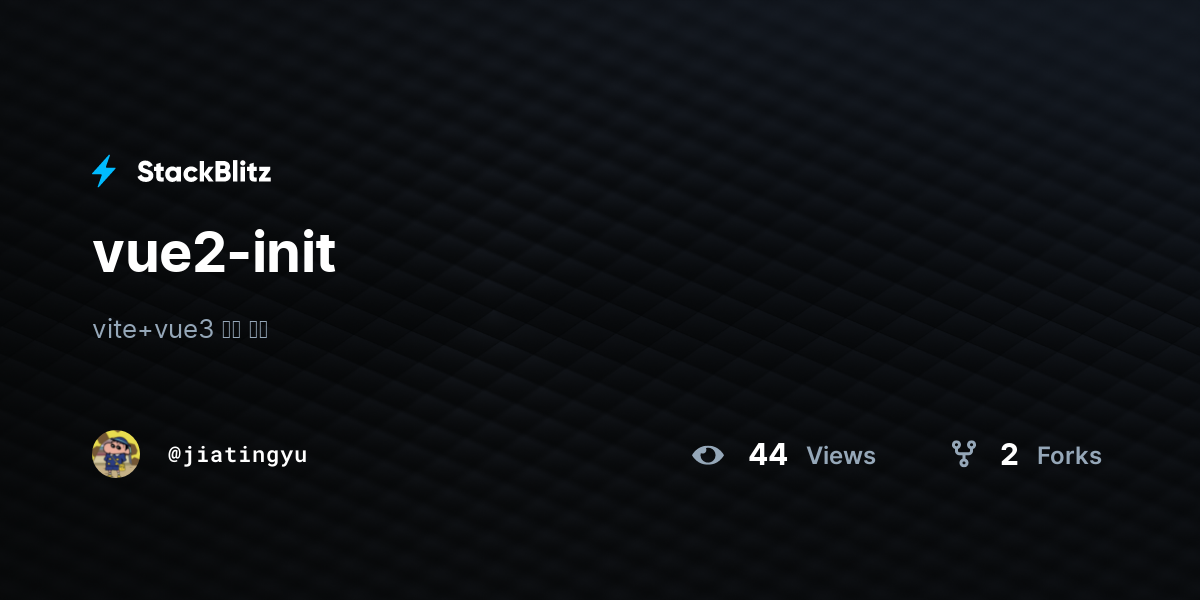Click the 44 view count number

click(x=768, y=455)
